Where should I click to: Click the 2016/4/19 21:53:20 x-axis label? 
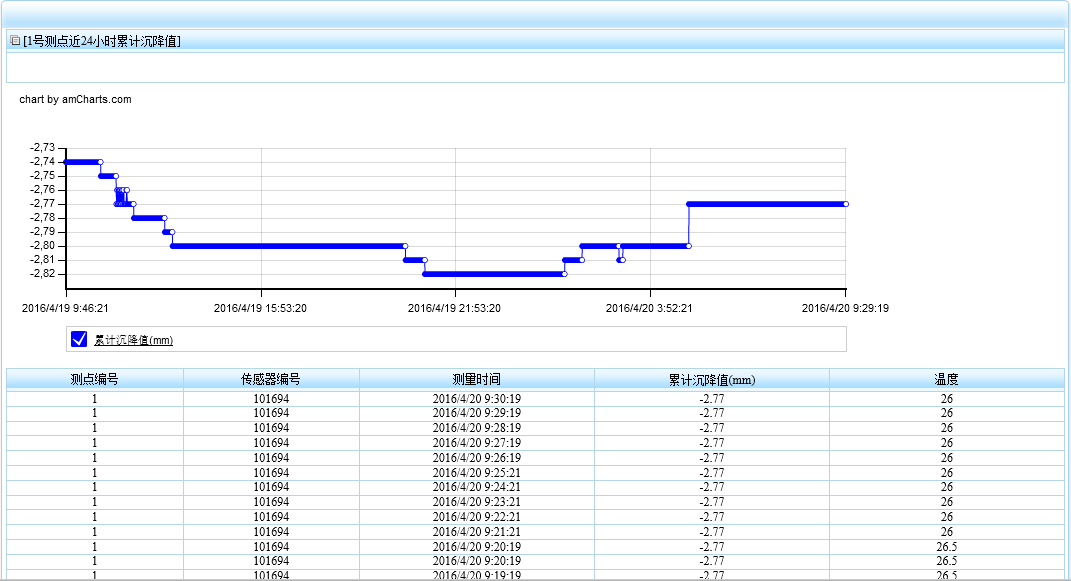[x=454, y=308]
